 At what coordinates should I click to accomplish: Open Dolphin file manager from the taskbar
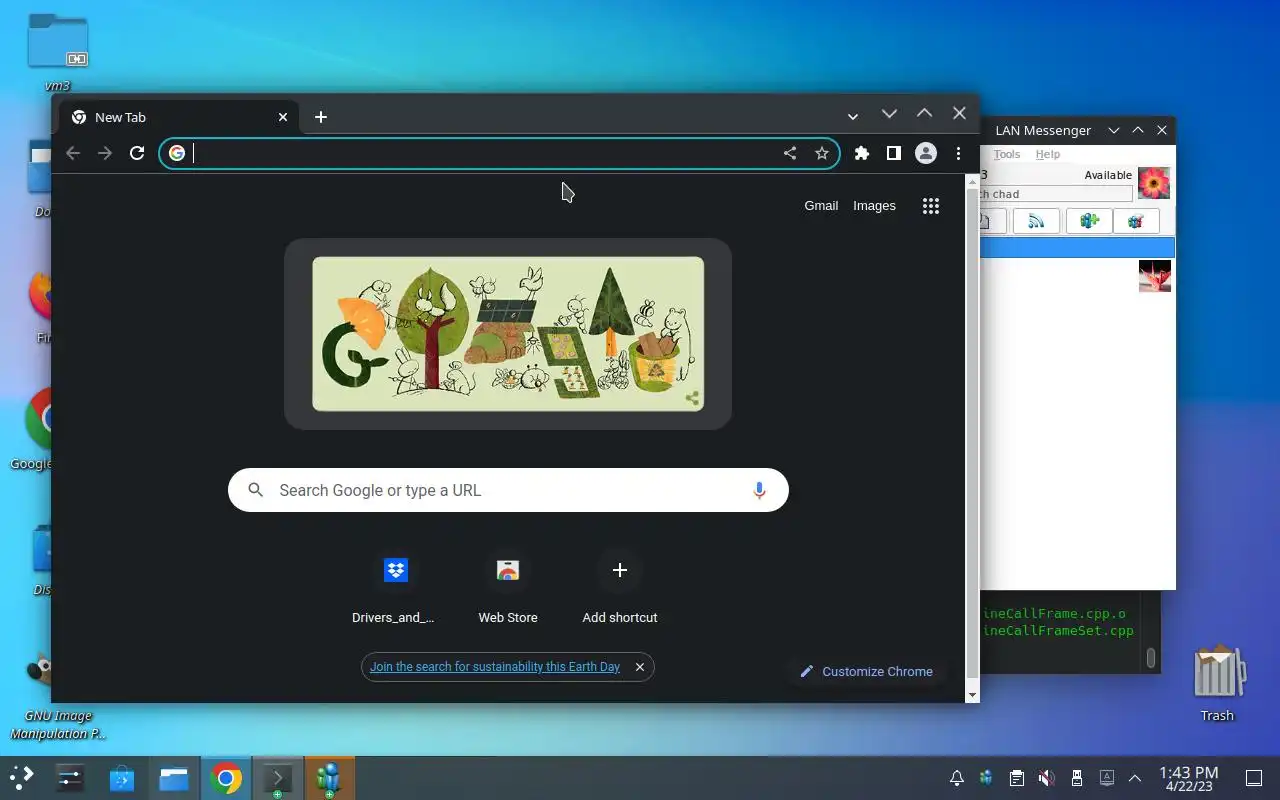pos(174,778)
